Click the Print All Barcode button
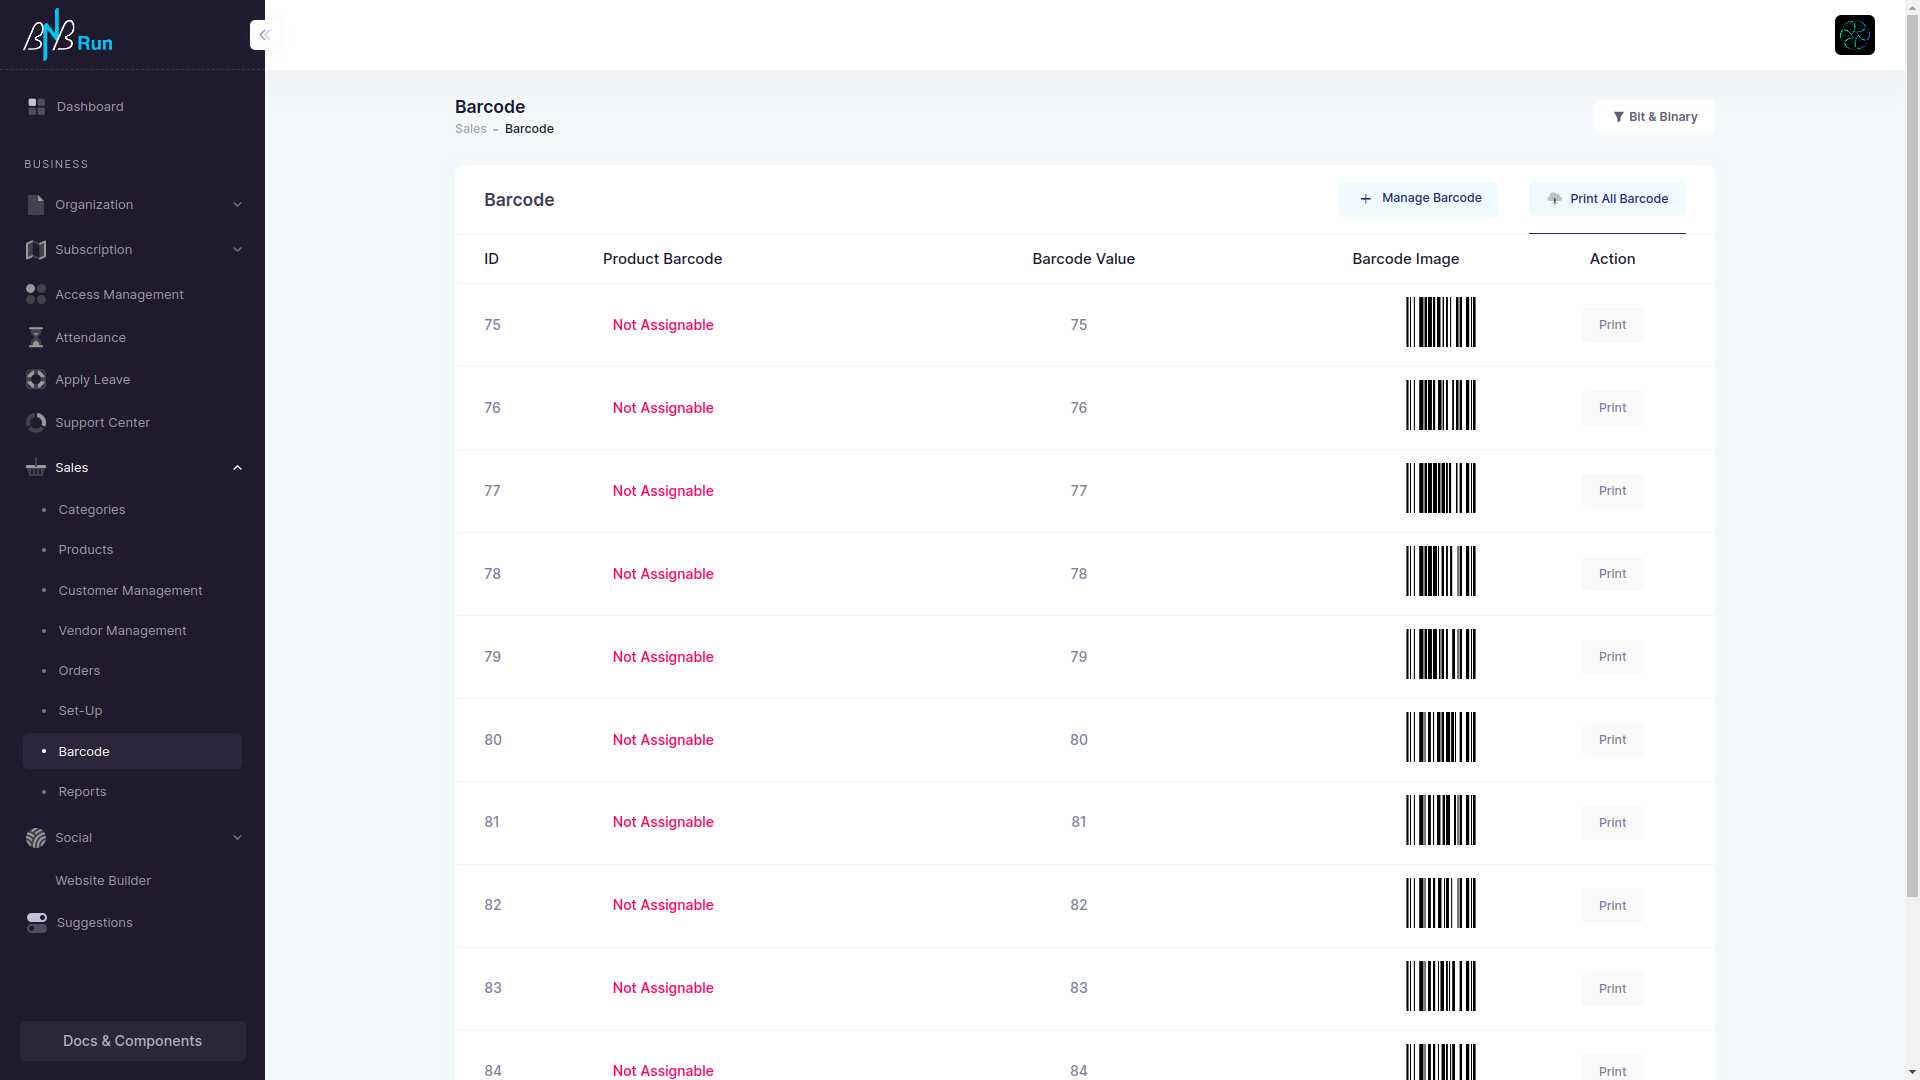 (x=1606, y=199)
